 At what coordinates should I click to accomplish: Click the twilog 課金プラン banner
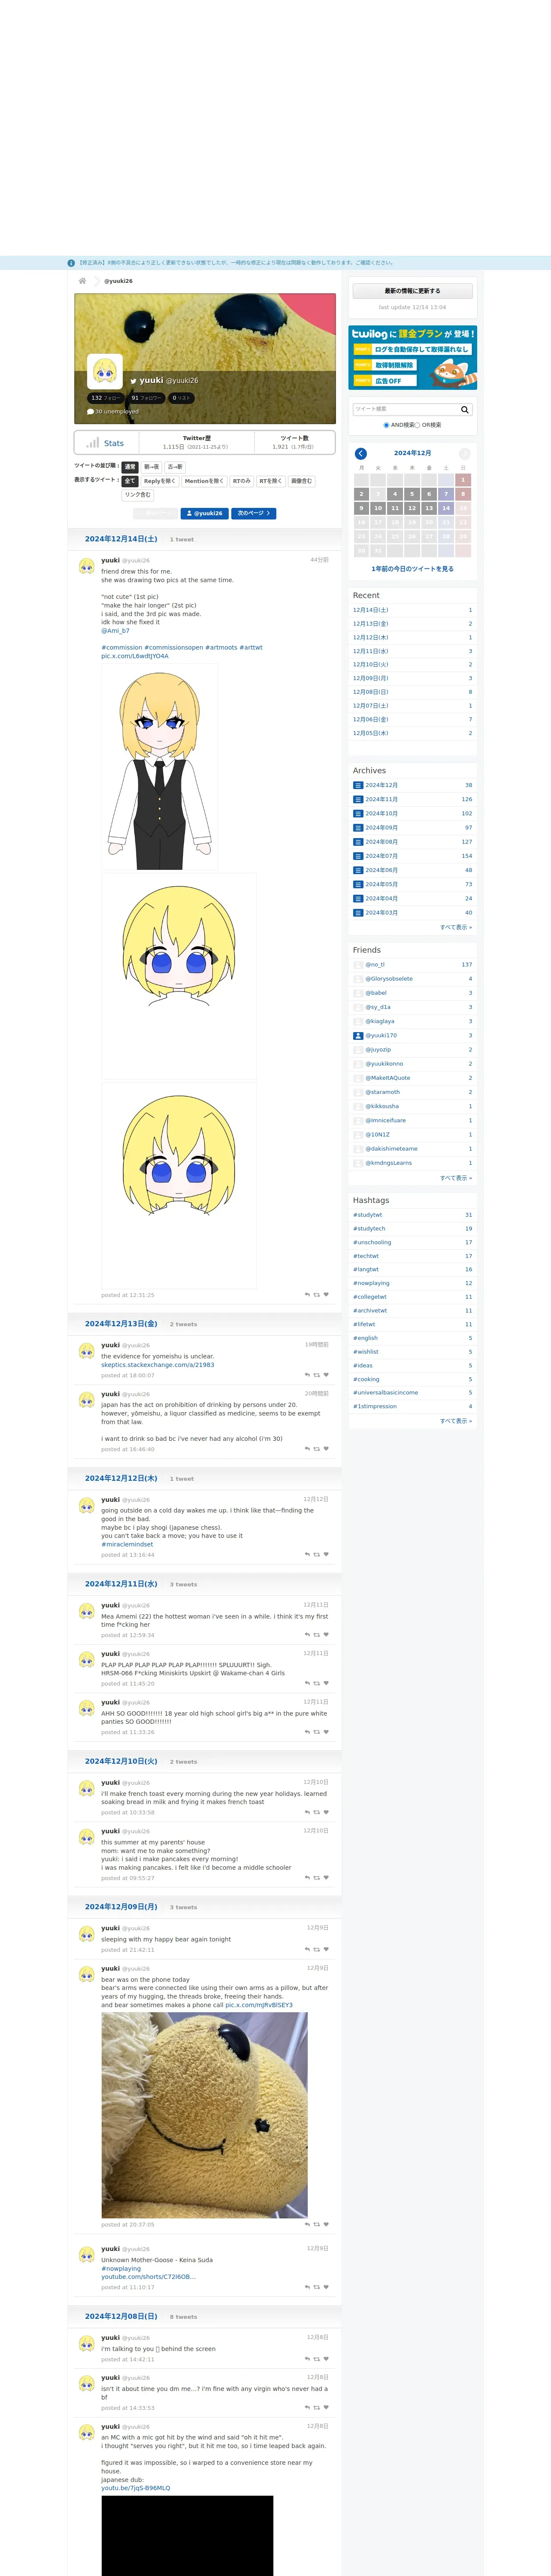click(x=412, y=357)
